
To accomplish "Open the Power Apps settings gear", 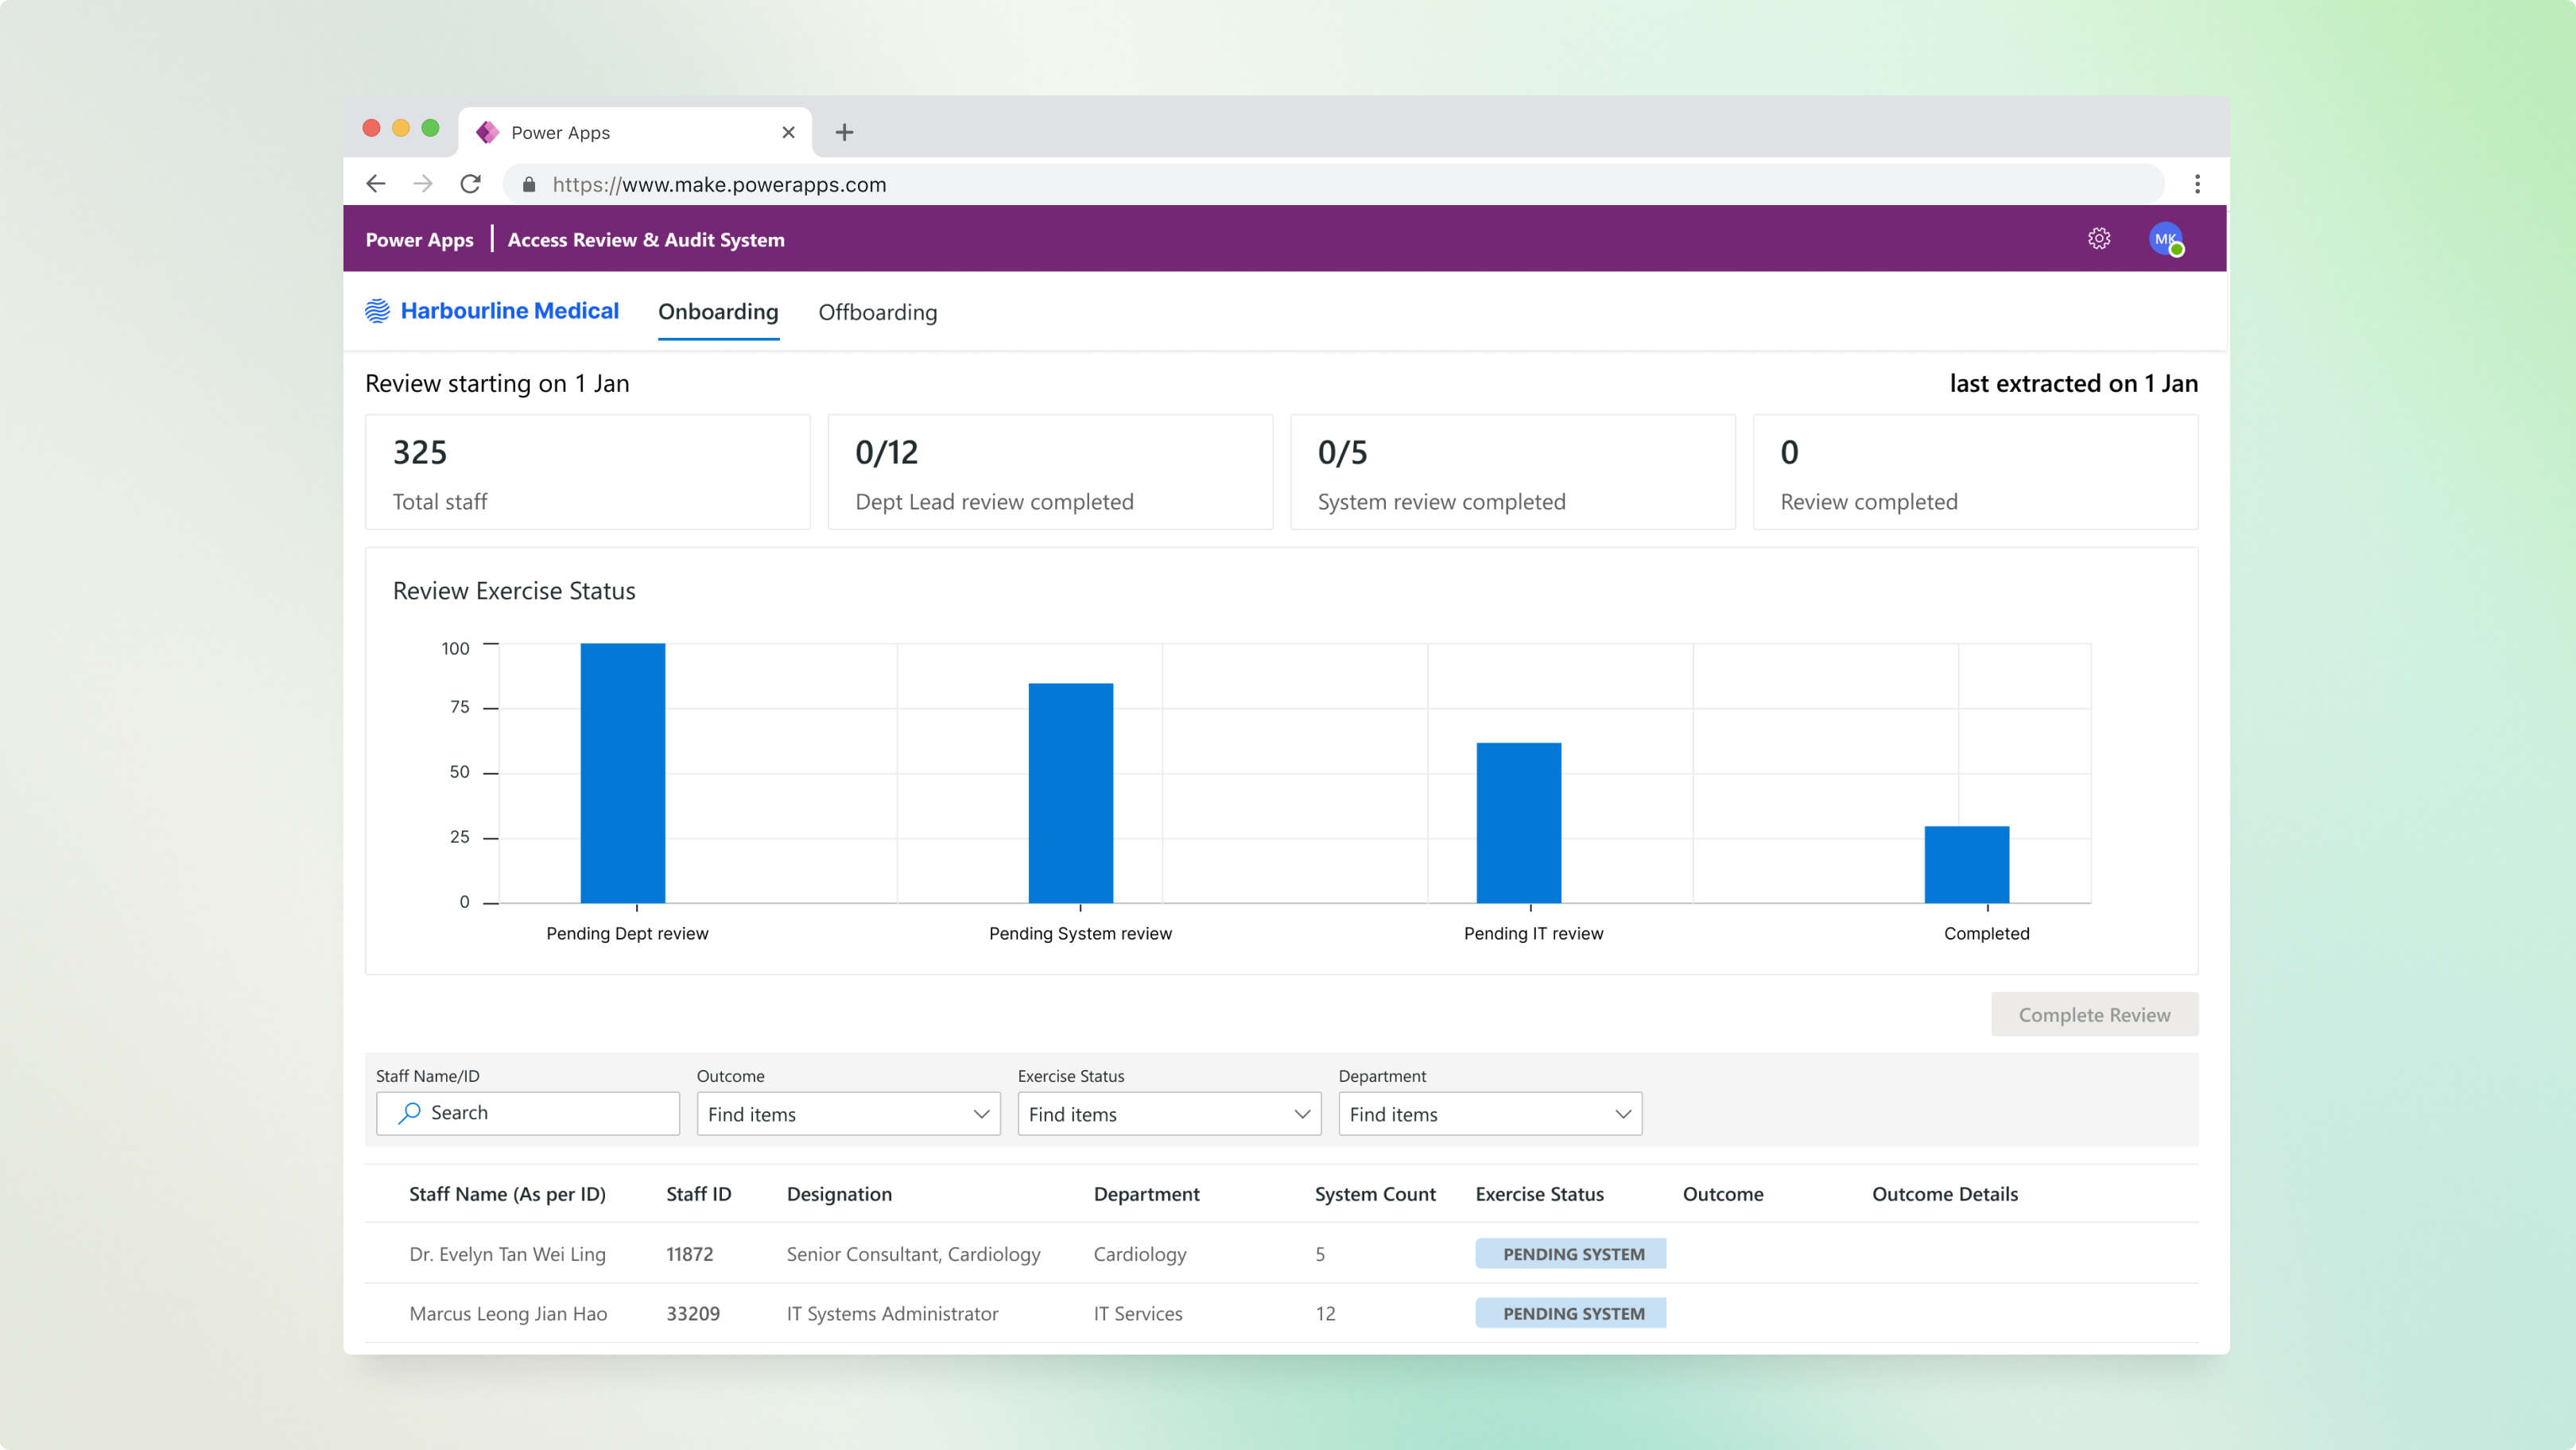I will pyautogui.click(x=2099, y=238).
